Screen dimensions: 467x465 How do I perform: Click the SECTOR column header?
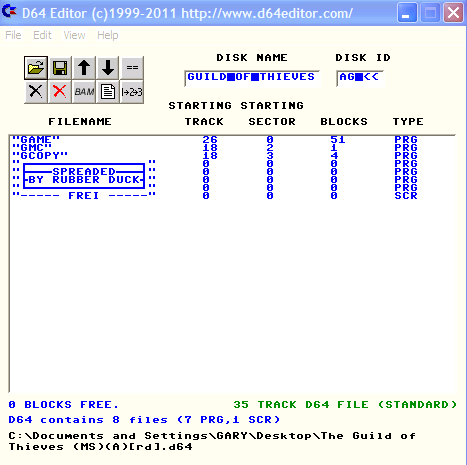[x=272, y=122]
